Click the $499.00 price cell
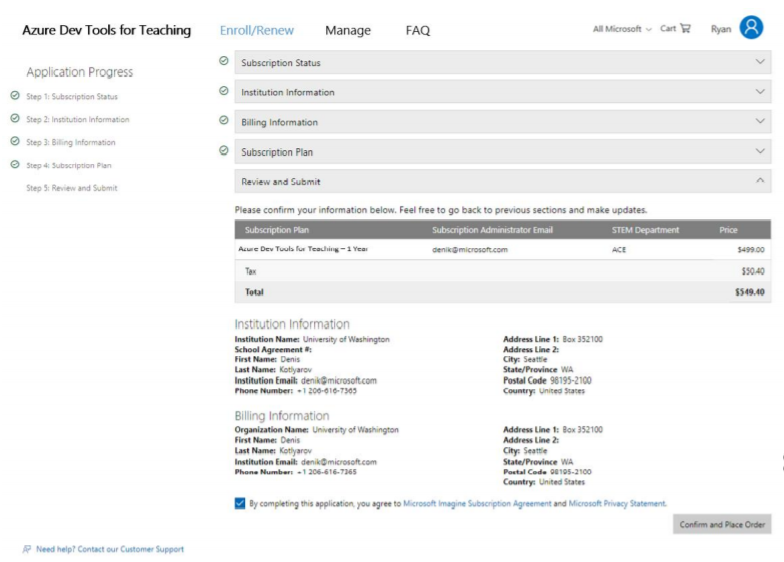The image size is (784, 562). [750, 250]
